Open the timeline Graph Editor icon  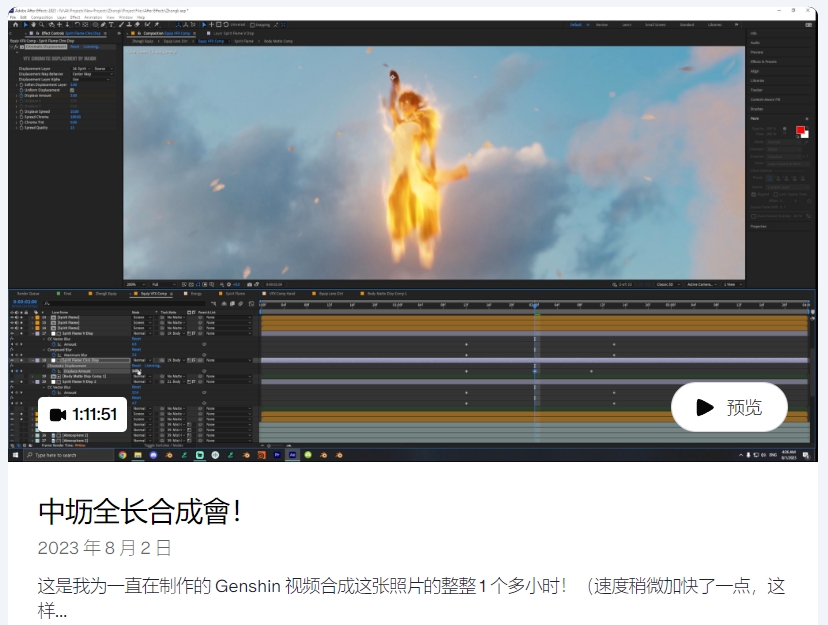(x=251, y=304)
